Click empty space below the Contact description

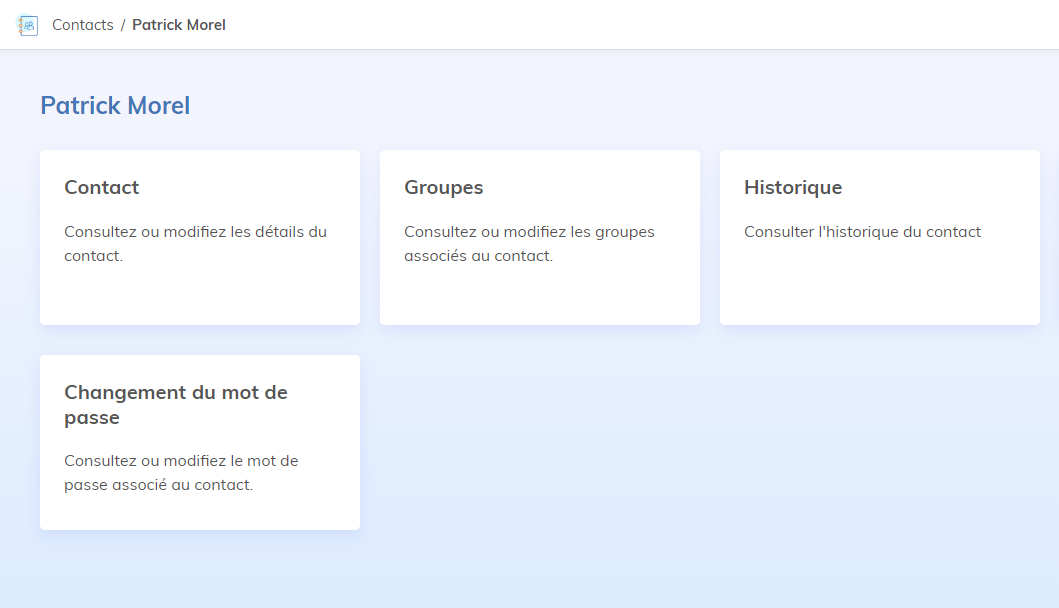pos(200,295)
